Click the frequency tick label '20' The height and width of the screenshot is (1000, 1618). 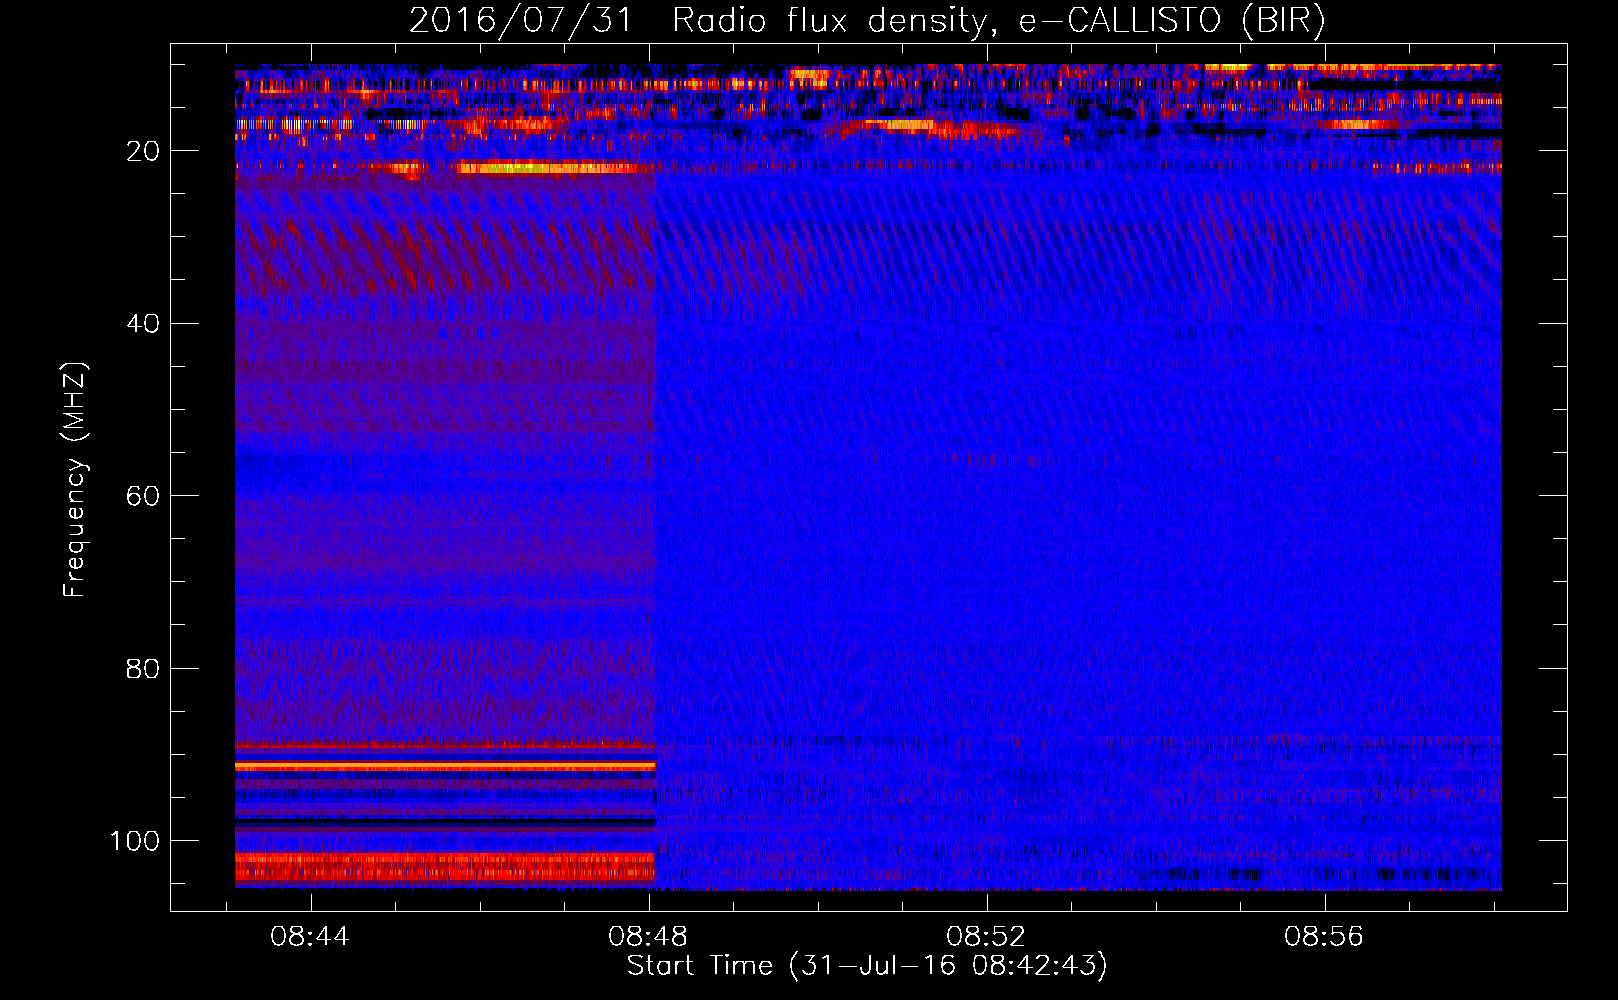coord(143,151)
